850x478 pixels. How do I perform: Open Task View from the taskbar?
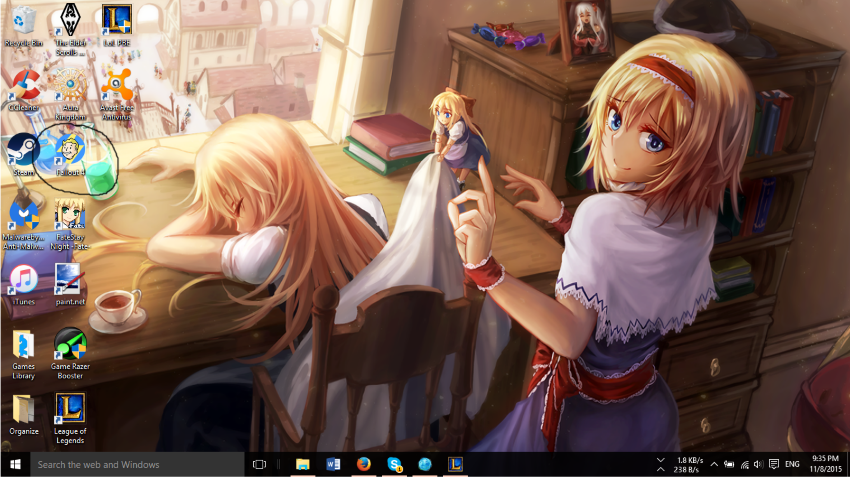pos(260,464)
